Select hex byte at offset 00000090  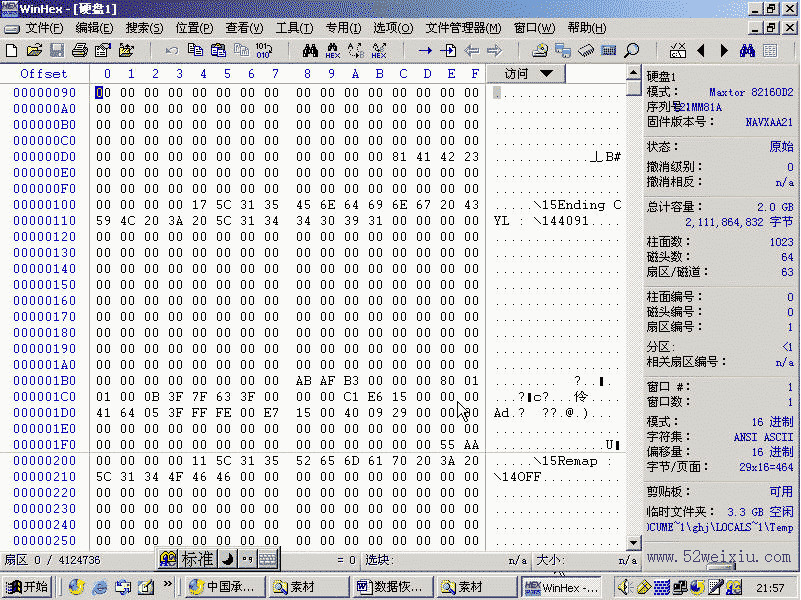pos(100,92)
